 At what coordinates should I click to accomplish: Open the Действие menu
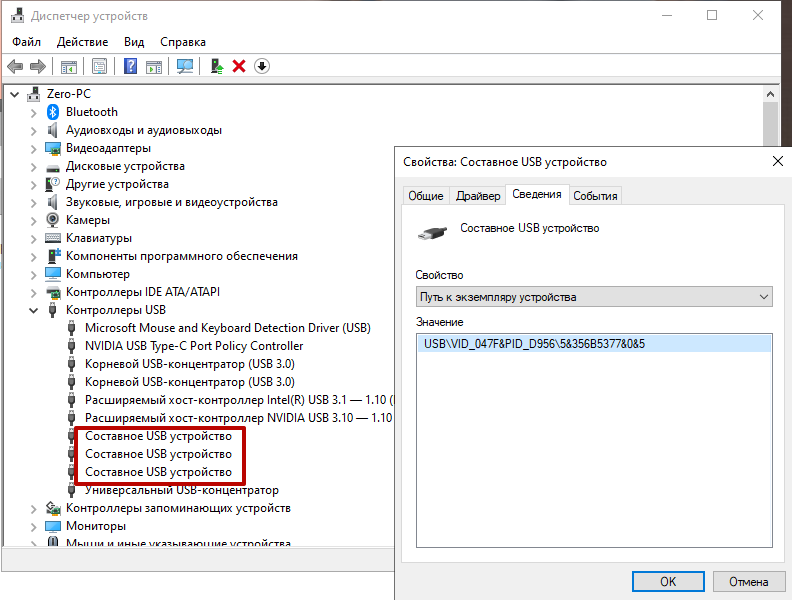pyautogui.click(x=82, y=42)
